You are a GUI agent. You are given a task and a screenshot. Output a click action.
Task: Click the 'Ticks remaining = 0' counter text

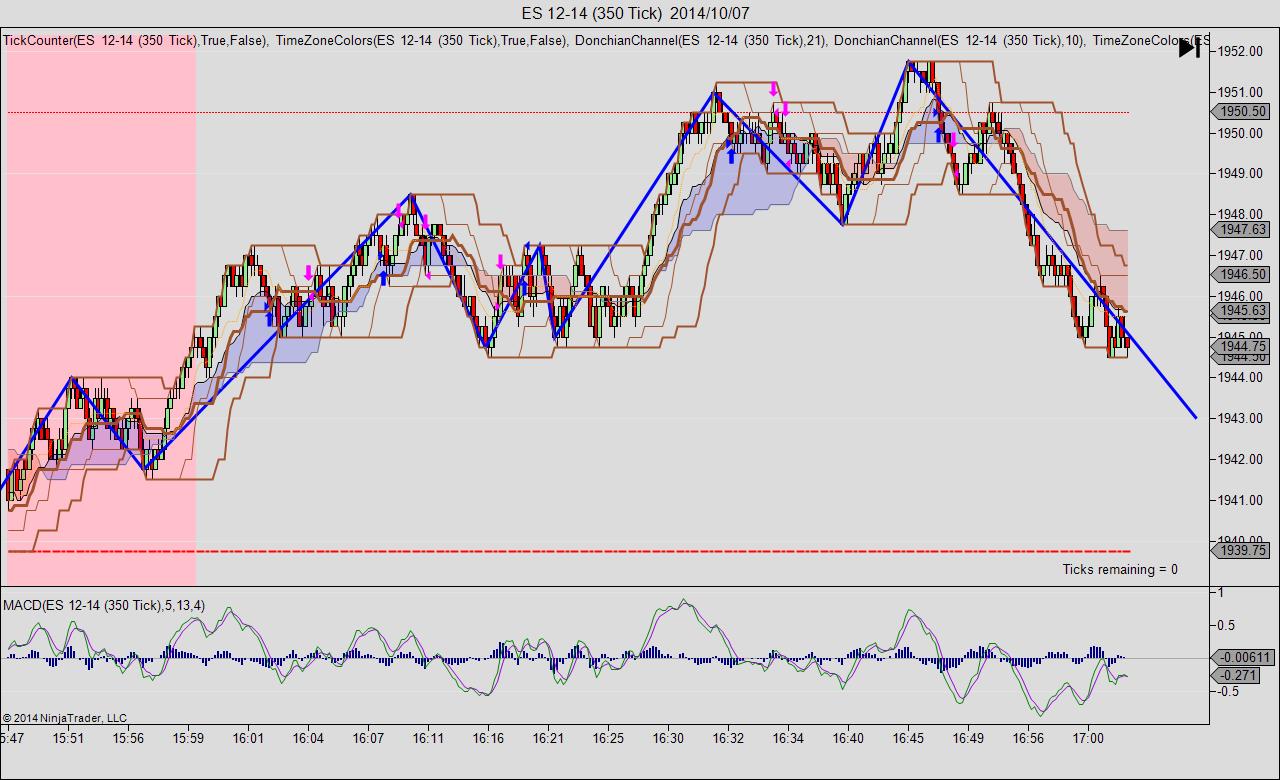[x=1120, y=569]
